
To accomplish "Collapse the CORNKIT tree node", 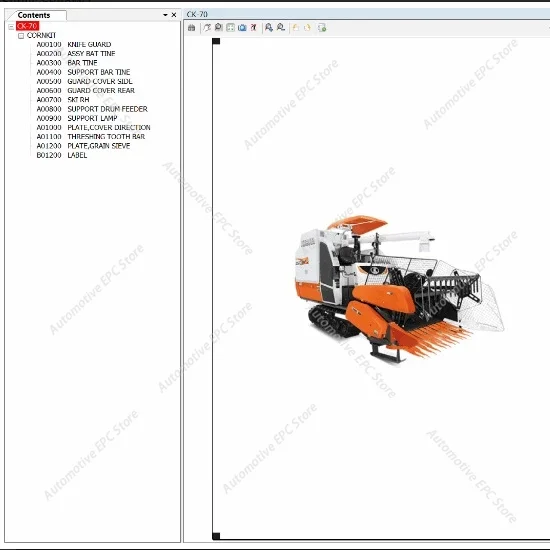I will point(21,36).
